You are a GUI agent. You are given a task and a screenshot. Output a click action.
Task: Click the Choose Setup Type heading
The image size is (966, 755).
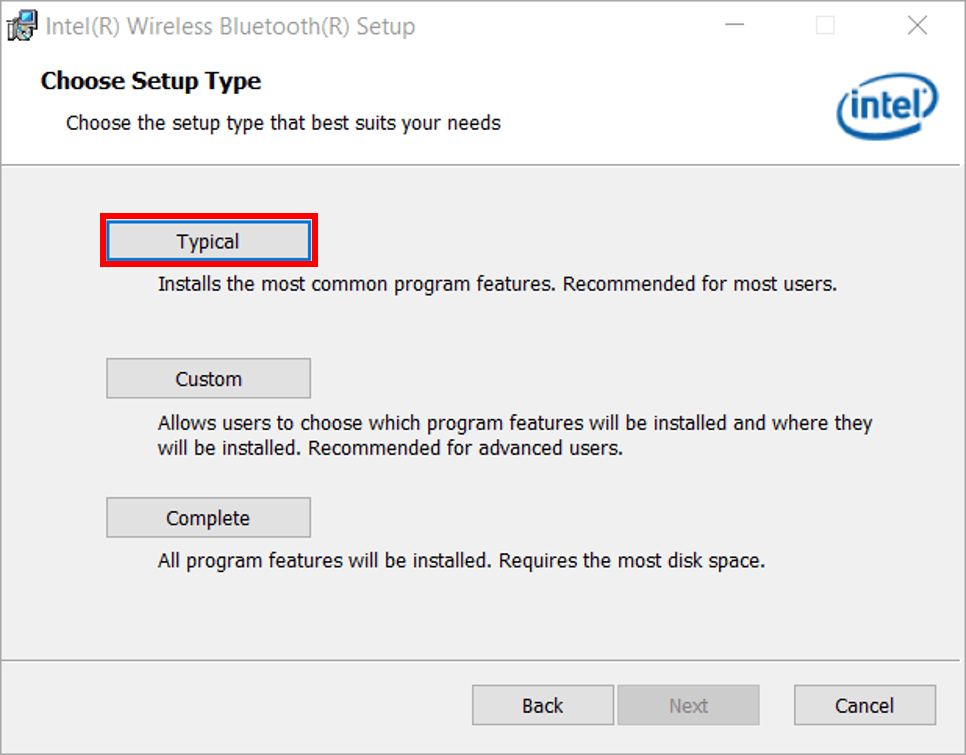[x=151, y=81]
